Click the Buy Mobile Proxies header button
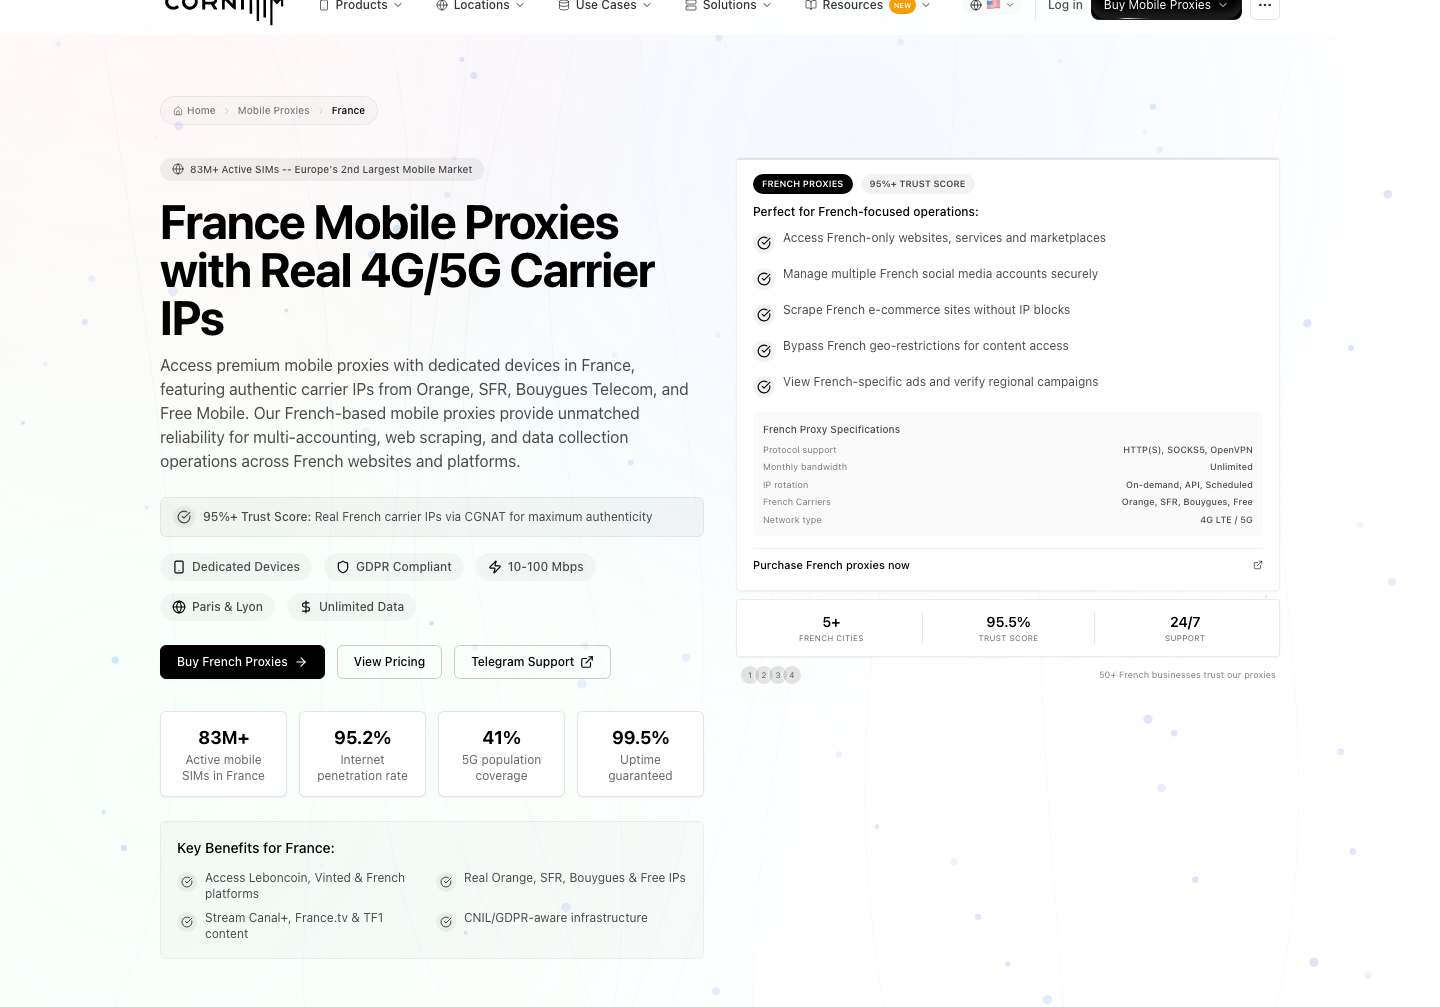Screen dimensions: 1440x1007 pyautogui.click(x=1166, y=6)
